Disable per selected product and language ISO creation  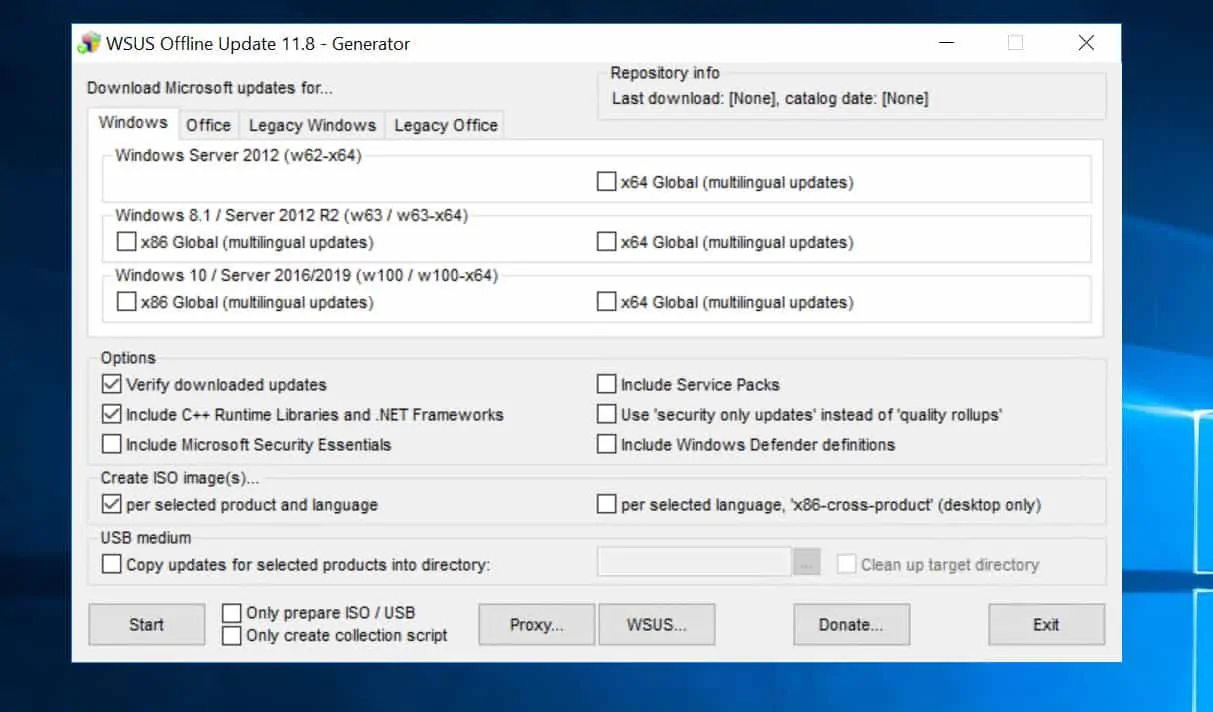(x=110, y=505)
